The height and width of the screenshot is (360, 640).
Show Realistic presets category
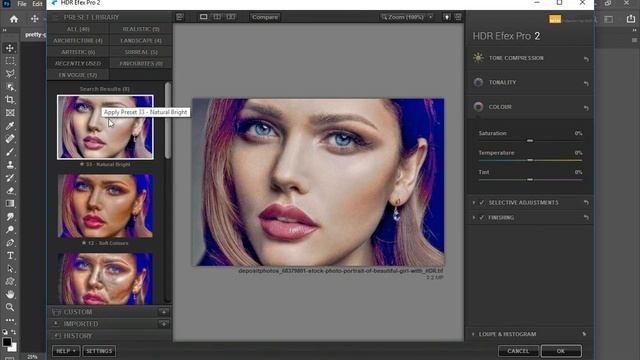tap(141, 29)
